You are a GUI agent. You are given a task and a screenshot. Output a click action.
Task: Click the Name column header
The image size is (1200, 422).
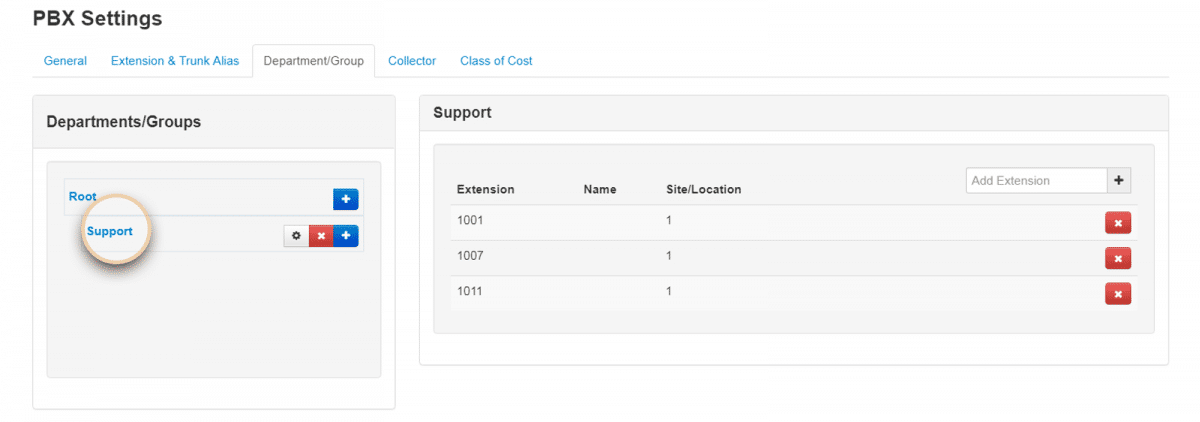(x=600, y=189)
